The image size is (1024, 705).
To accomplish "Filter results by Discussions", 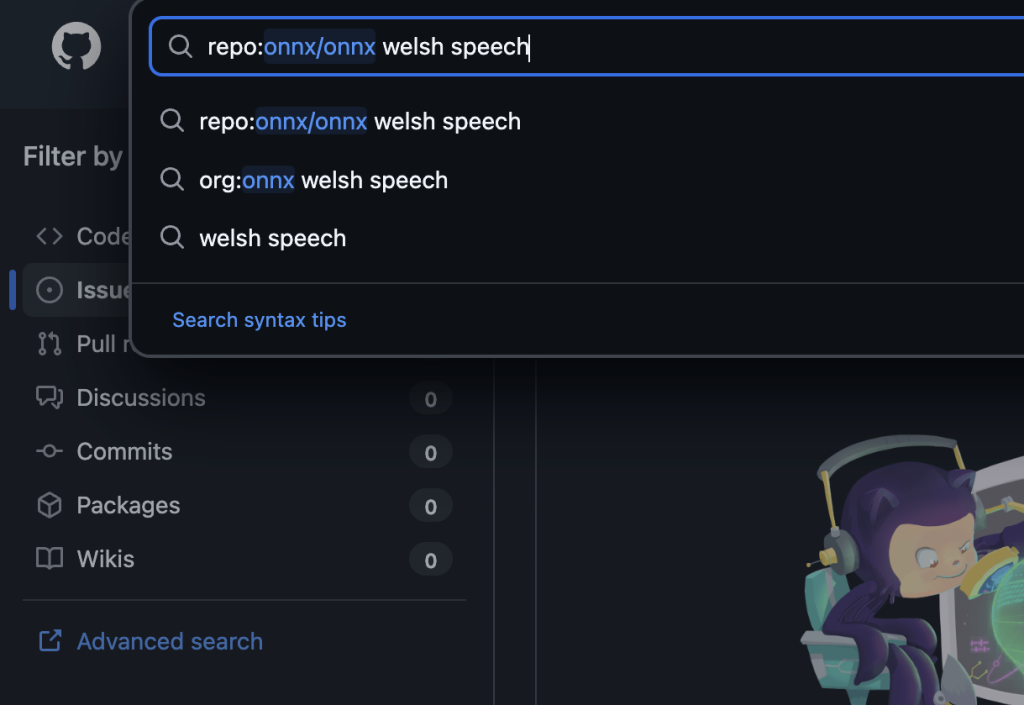I will point(141,398).
